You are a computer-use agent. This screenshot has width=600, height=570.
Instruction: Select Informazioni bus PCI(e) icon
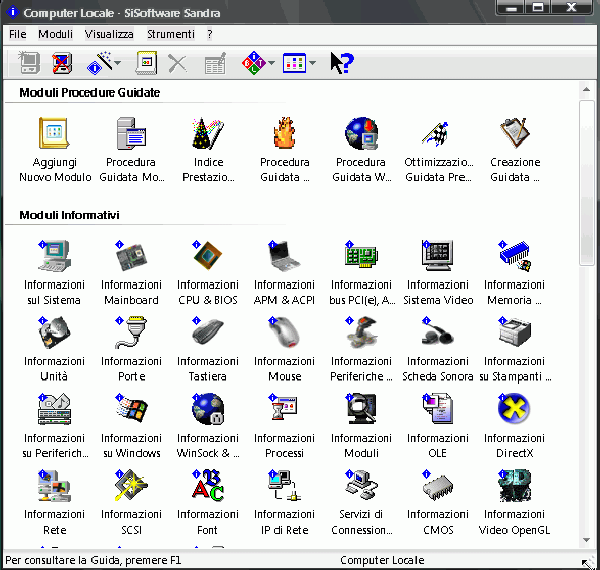[x=361, y=273]
